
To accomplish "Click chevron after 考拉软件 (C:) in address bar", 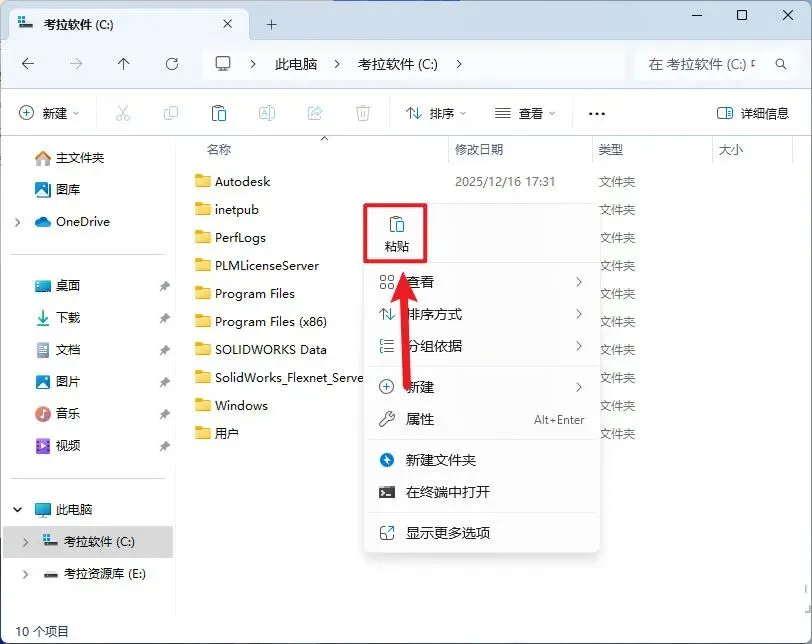I will point(459,64).
